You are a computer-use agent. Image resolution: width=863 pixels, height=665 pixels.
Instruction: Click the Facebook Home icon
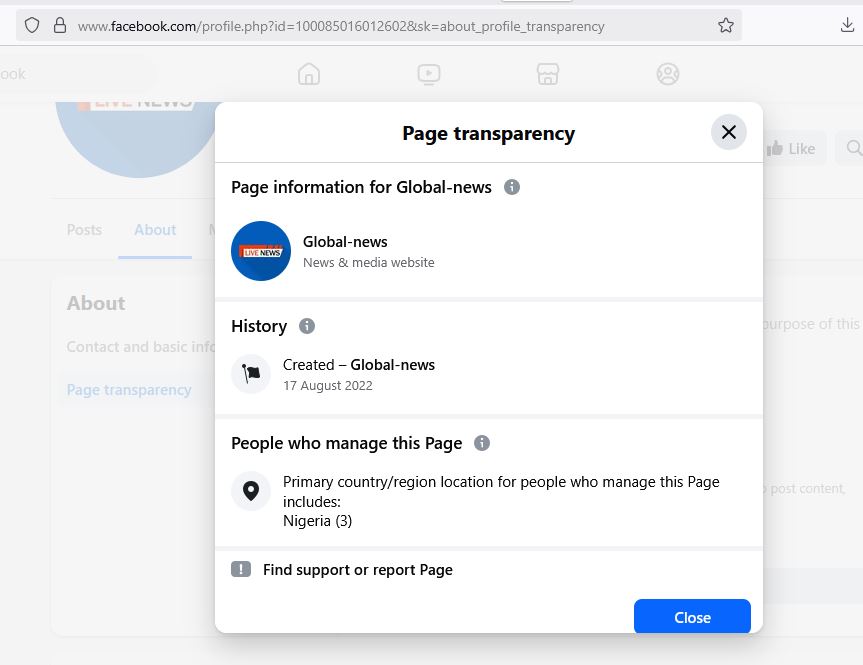pyautogui.click(x=309, y=74)
